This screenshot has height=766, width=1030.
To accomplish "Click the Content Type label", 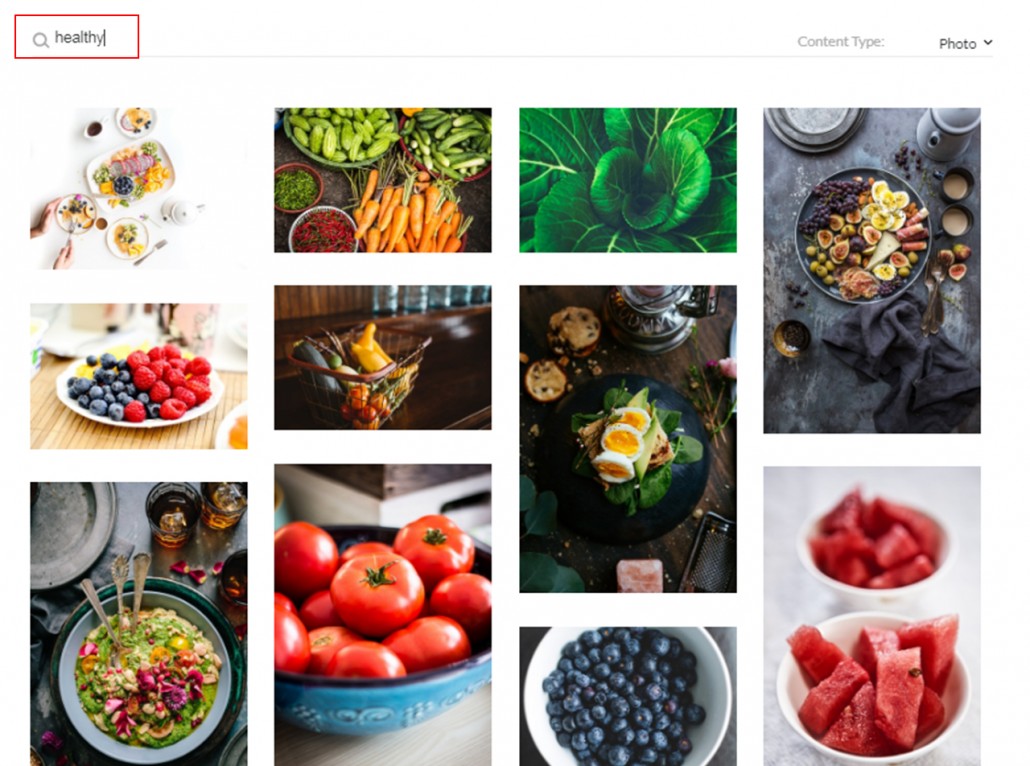I will 840,41.
